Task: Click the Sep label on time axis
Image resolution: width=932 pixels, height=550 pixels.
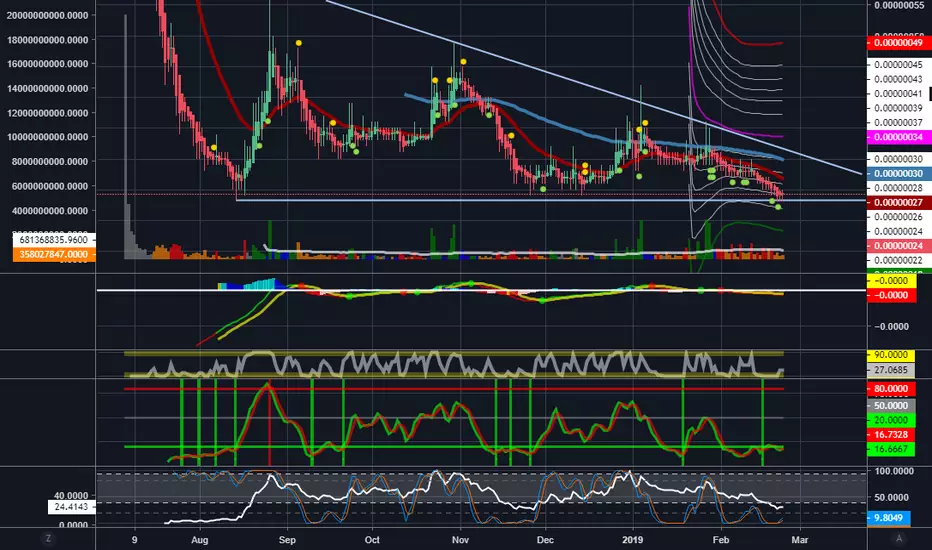Action: pos(287,540)
